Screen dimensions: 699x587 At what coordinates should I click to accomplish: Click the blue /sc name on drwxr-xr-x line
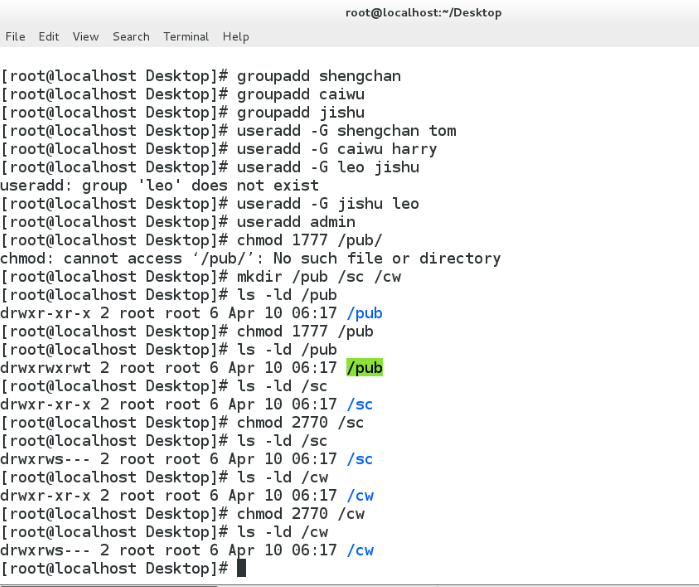[360, 405]
